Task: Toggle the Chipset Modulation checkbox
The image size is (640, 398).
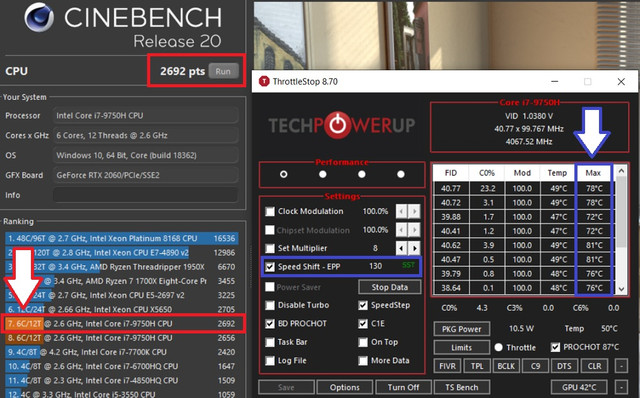Action: point(270,230)
